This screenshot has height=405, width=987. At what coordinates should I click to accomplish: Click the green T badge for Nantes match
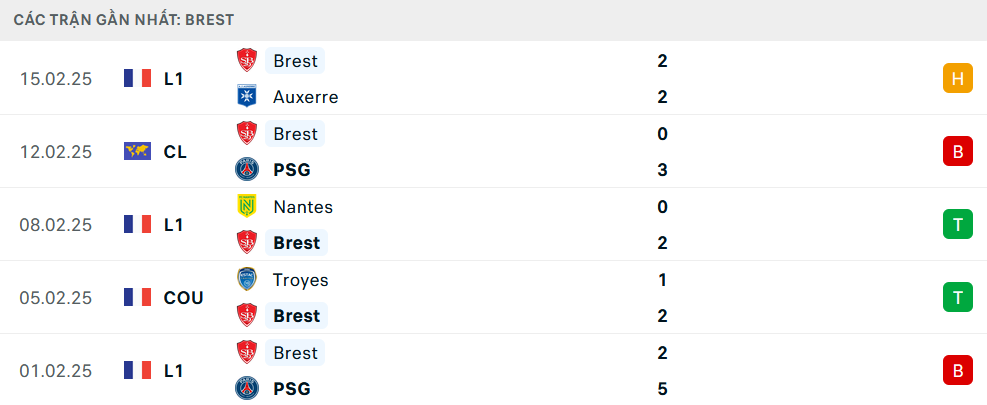(957, 225)
